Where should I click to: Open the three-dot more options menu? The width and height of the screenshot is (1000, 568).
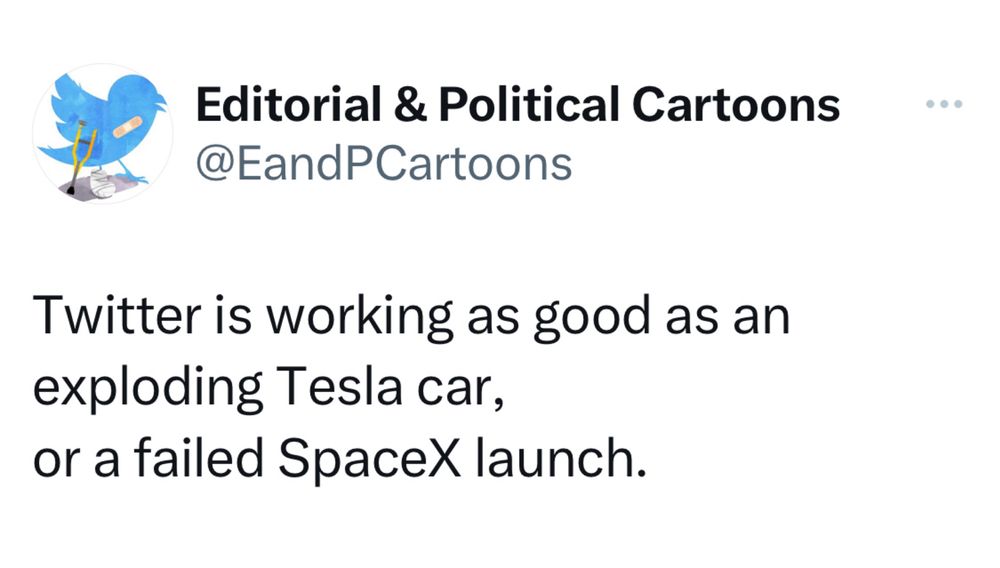pos(943,104)
